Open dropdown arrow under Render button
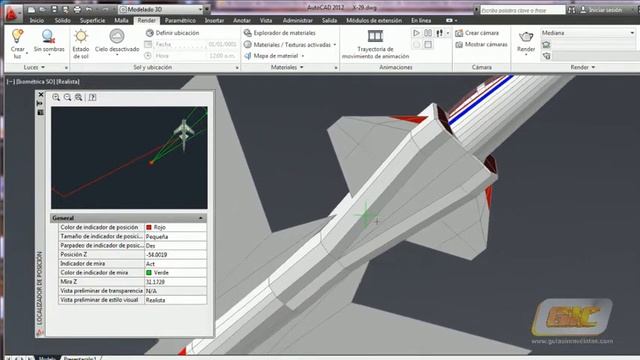The height and width of the screenshot is (360, 640). click(526, 55)
